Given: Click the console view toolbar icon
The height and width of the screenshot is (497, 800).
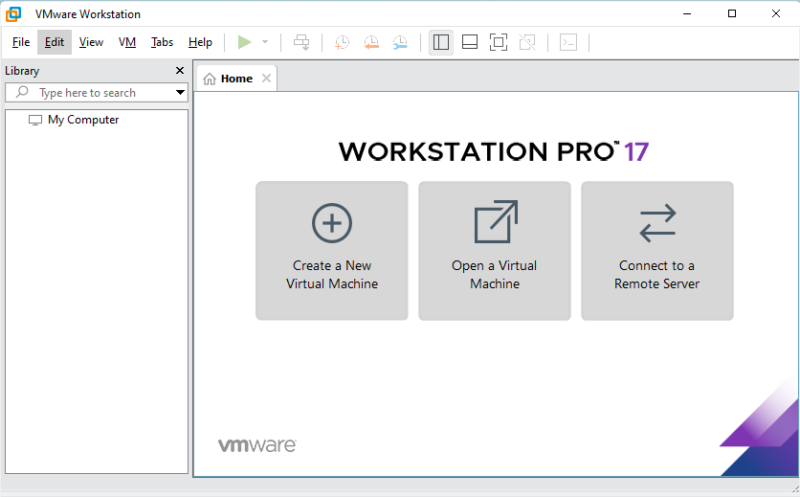Looking at the screenshot, I should [x=568, y=42].
